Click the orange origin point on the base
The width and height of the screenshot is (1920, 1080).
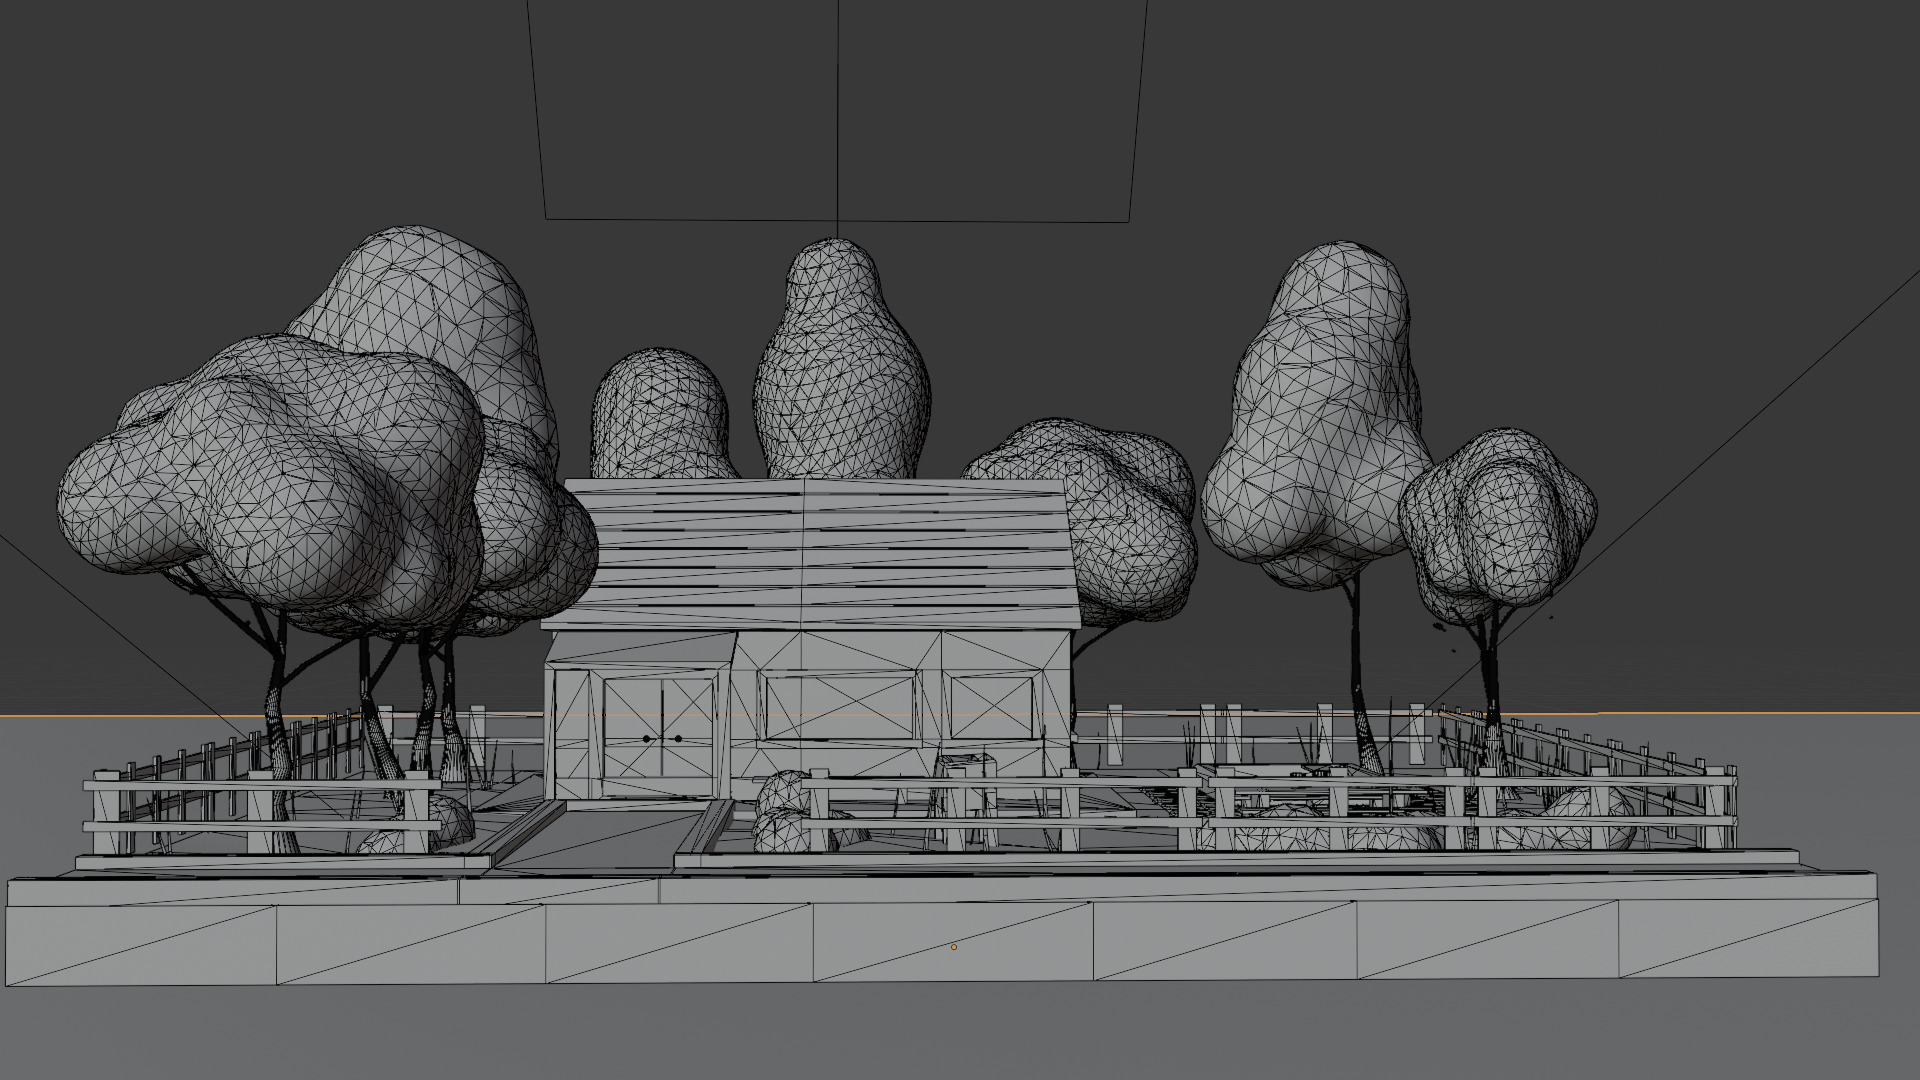click(953, 947)
